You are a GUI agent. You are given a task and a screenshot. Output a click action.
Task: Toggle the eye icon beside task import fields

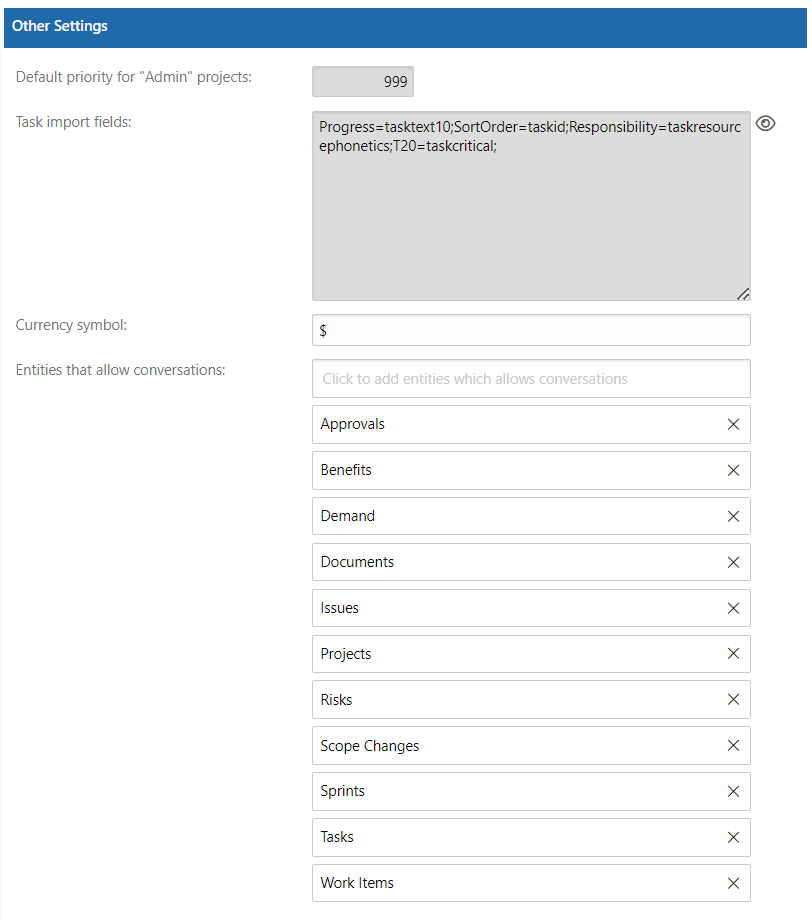click(x=765, y=123)
